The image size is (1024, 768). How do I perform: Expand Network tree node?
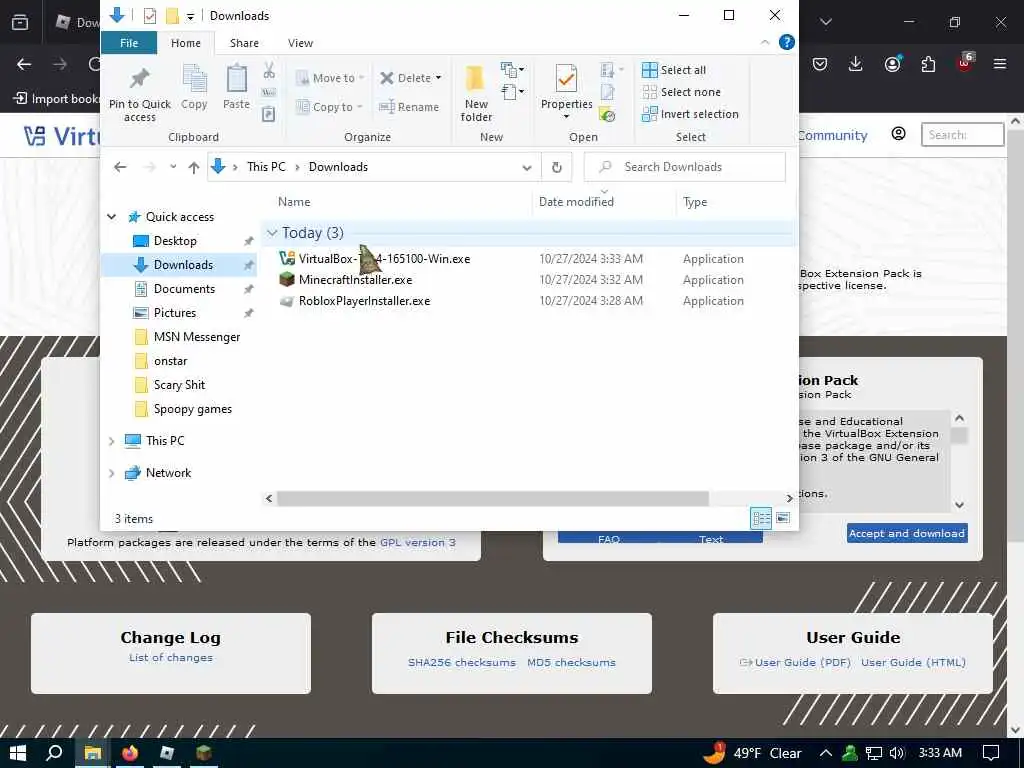point(112,473)
